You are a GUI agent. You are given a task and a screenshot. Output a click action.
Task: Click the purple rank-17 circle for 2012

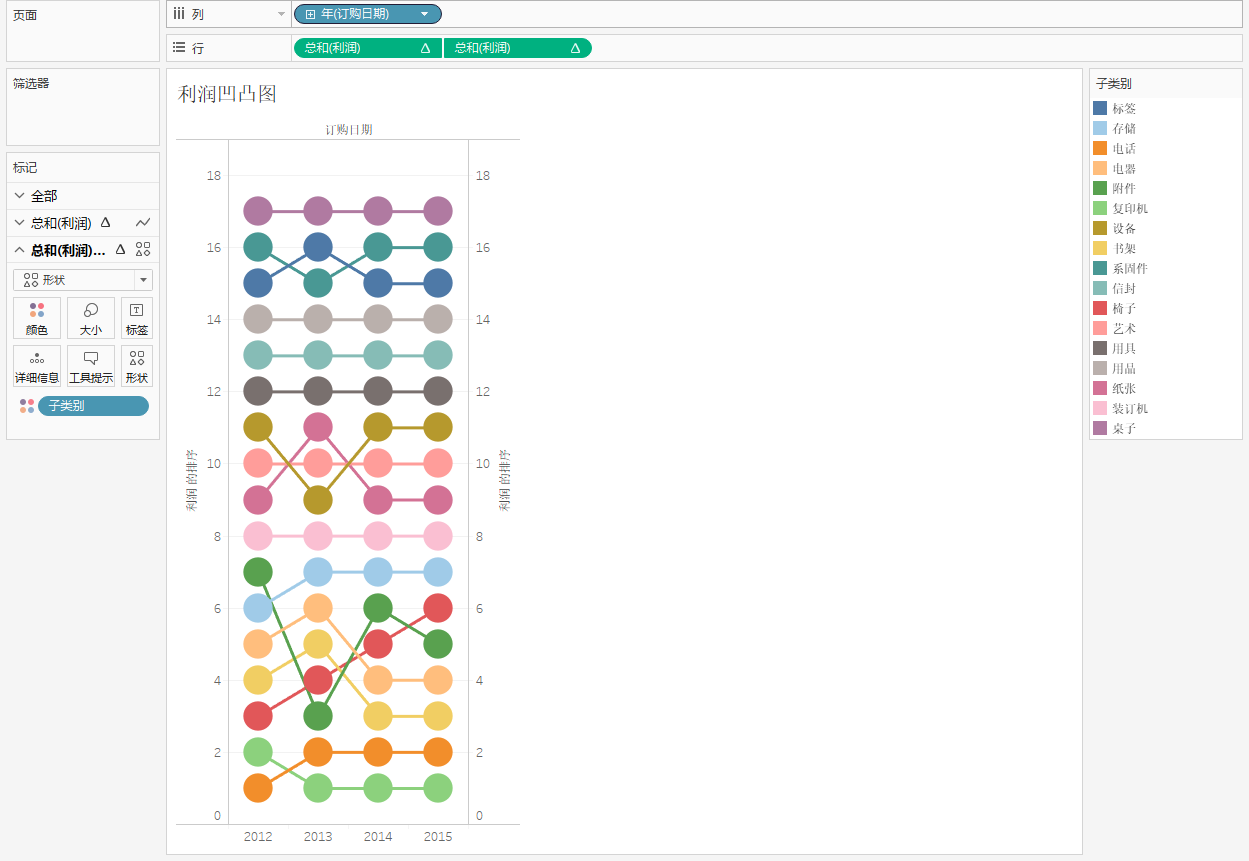tap(258, 211)
